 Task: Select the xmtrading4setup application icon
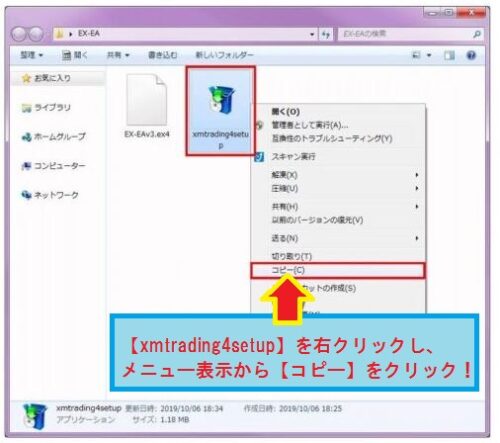(221, 100)
